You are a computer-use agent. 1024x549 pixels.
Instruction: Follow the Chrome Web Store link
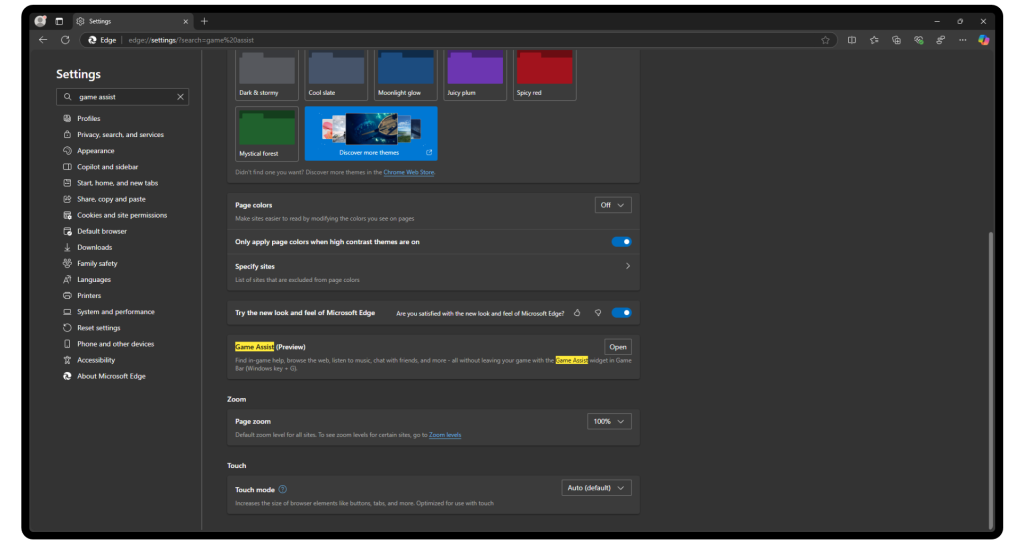point(409,173)
